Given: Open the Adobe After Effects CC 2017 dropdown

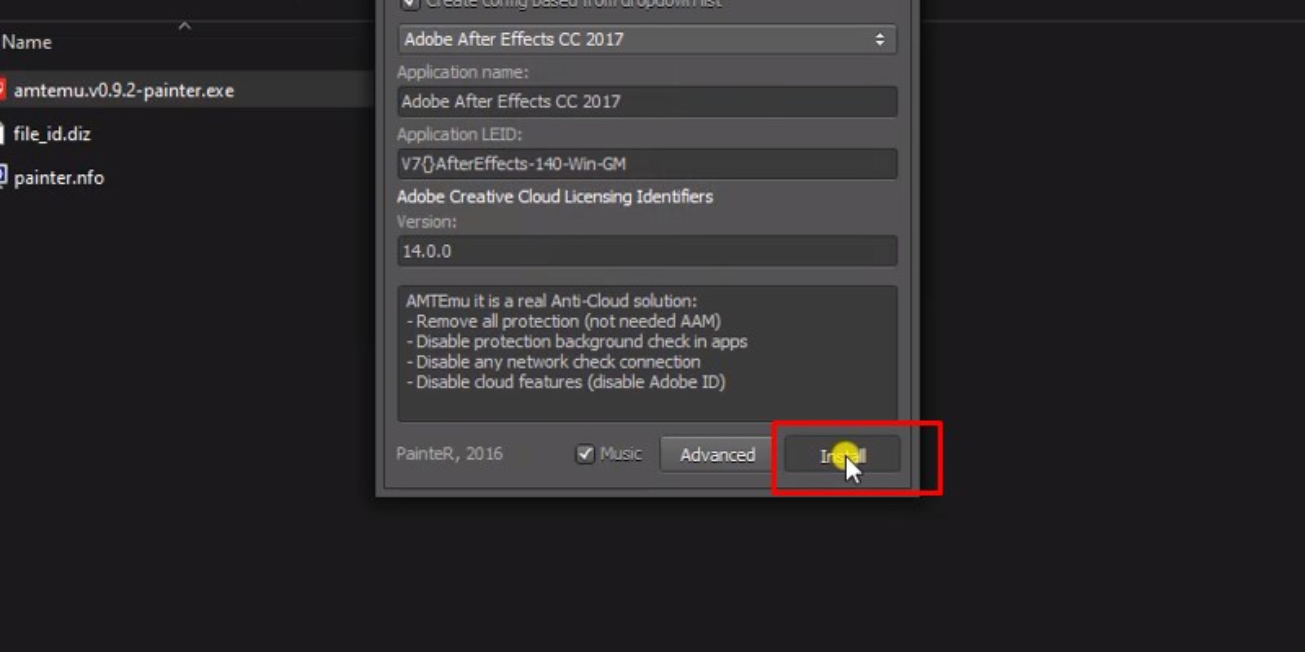Looking at the screenshot, I should 647,39.
